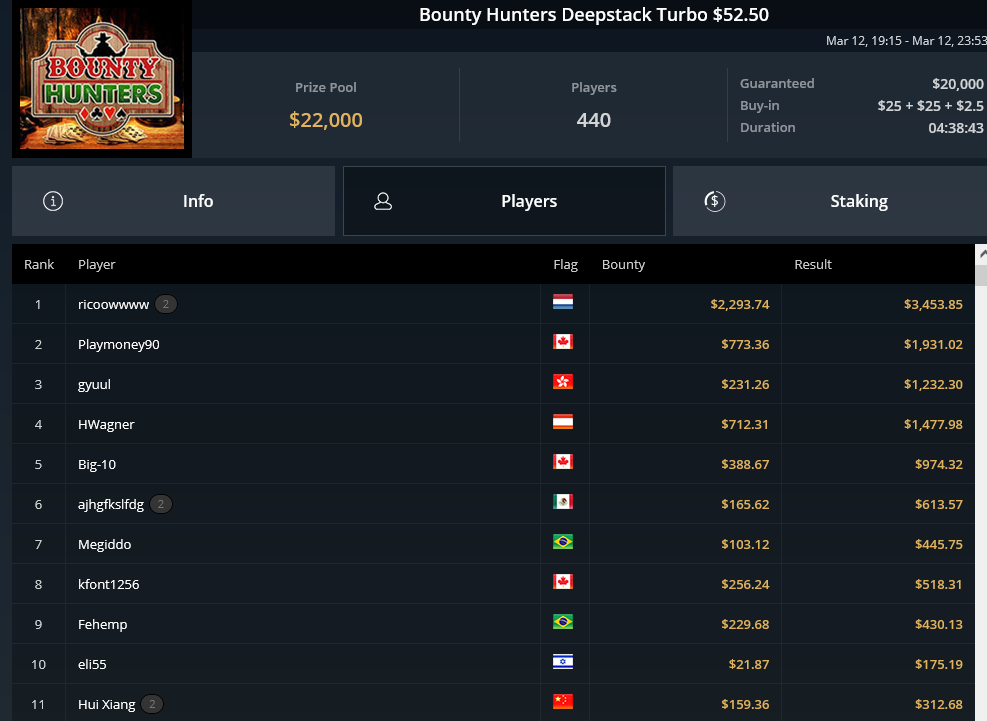This screenshot has width=987, height=721.
Task: Click the $3,453.85 result value
Action: tap(933, 305)
